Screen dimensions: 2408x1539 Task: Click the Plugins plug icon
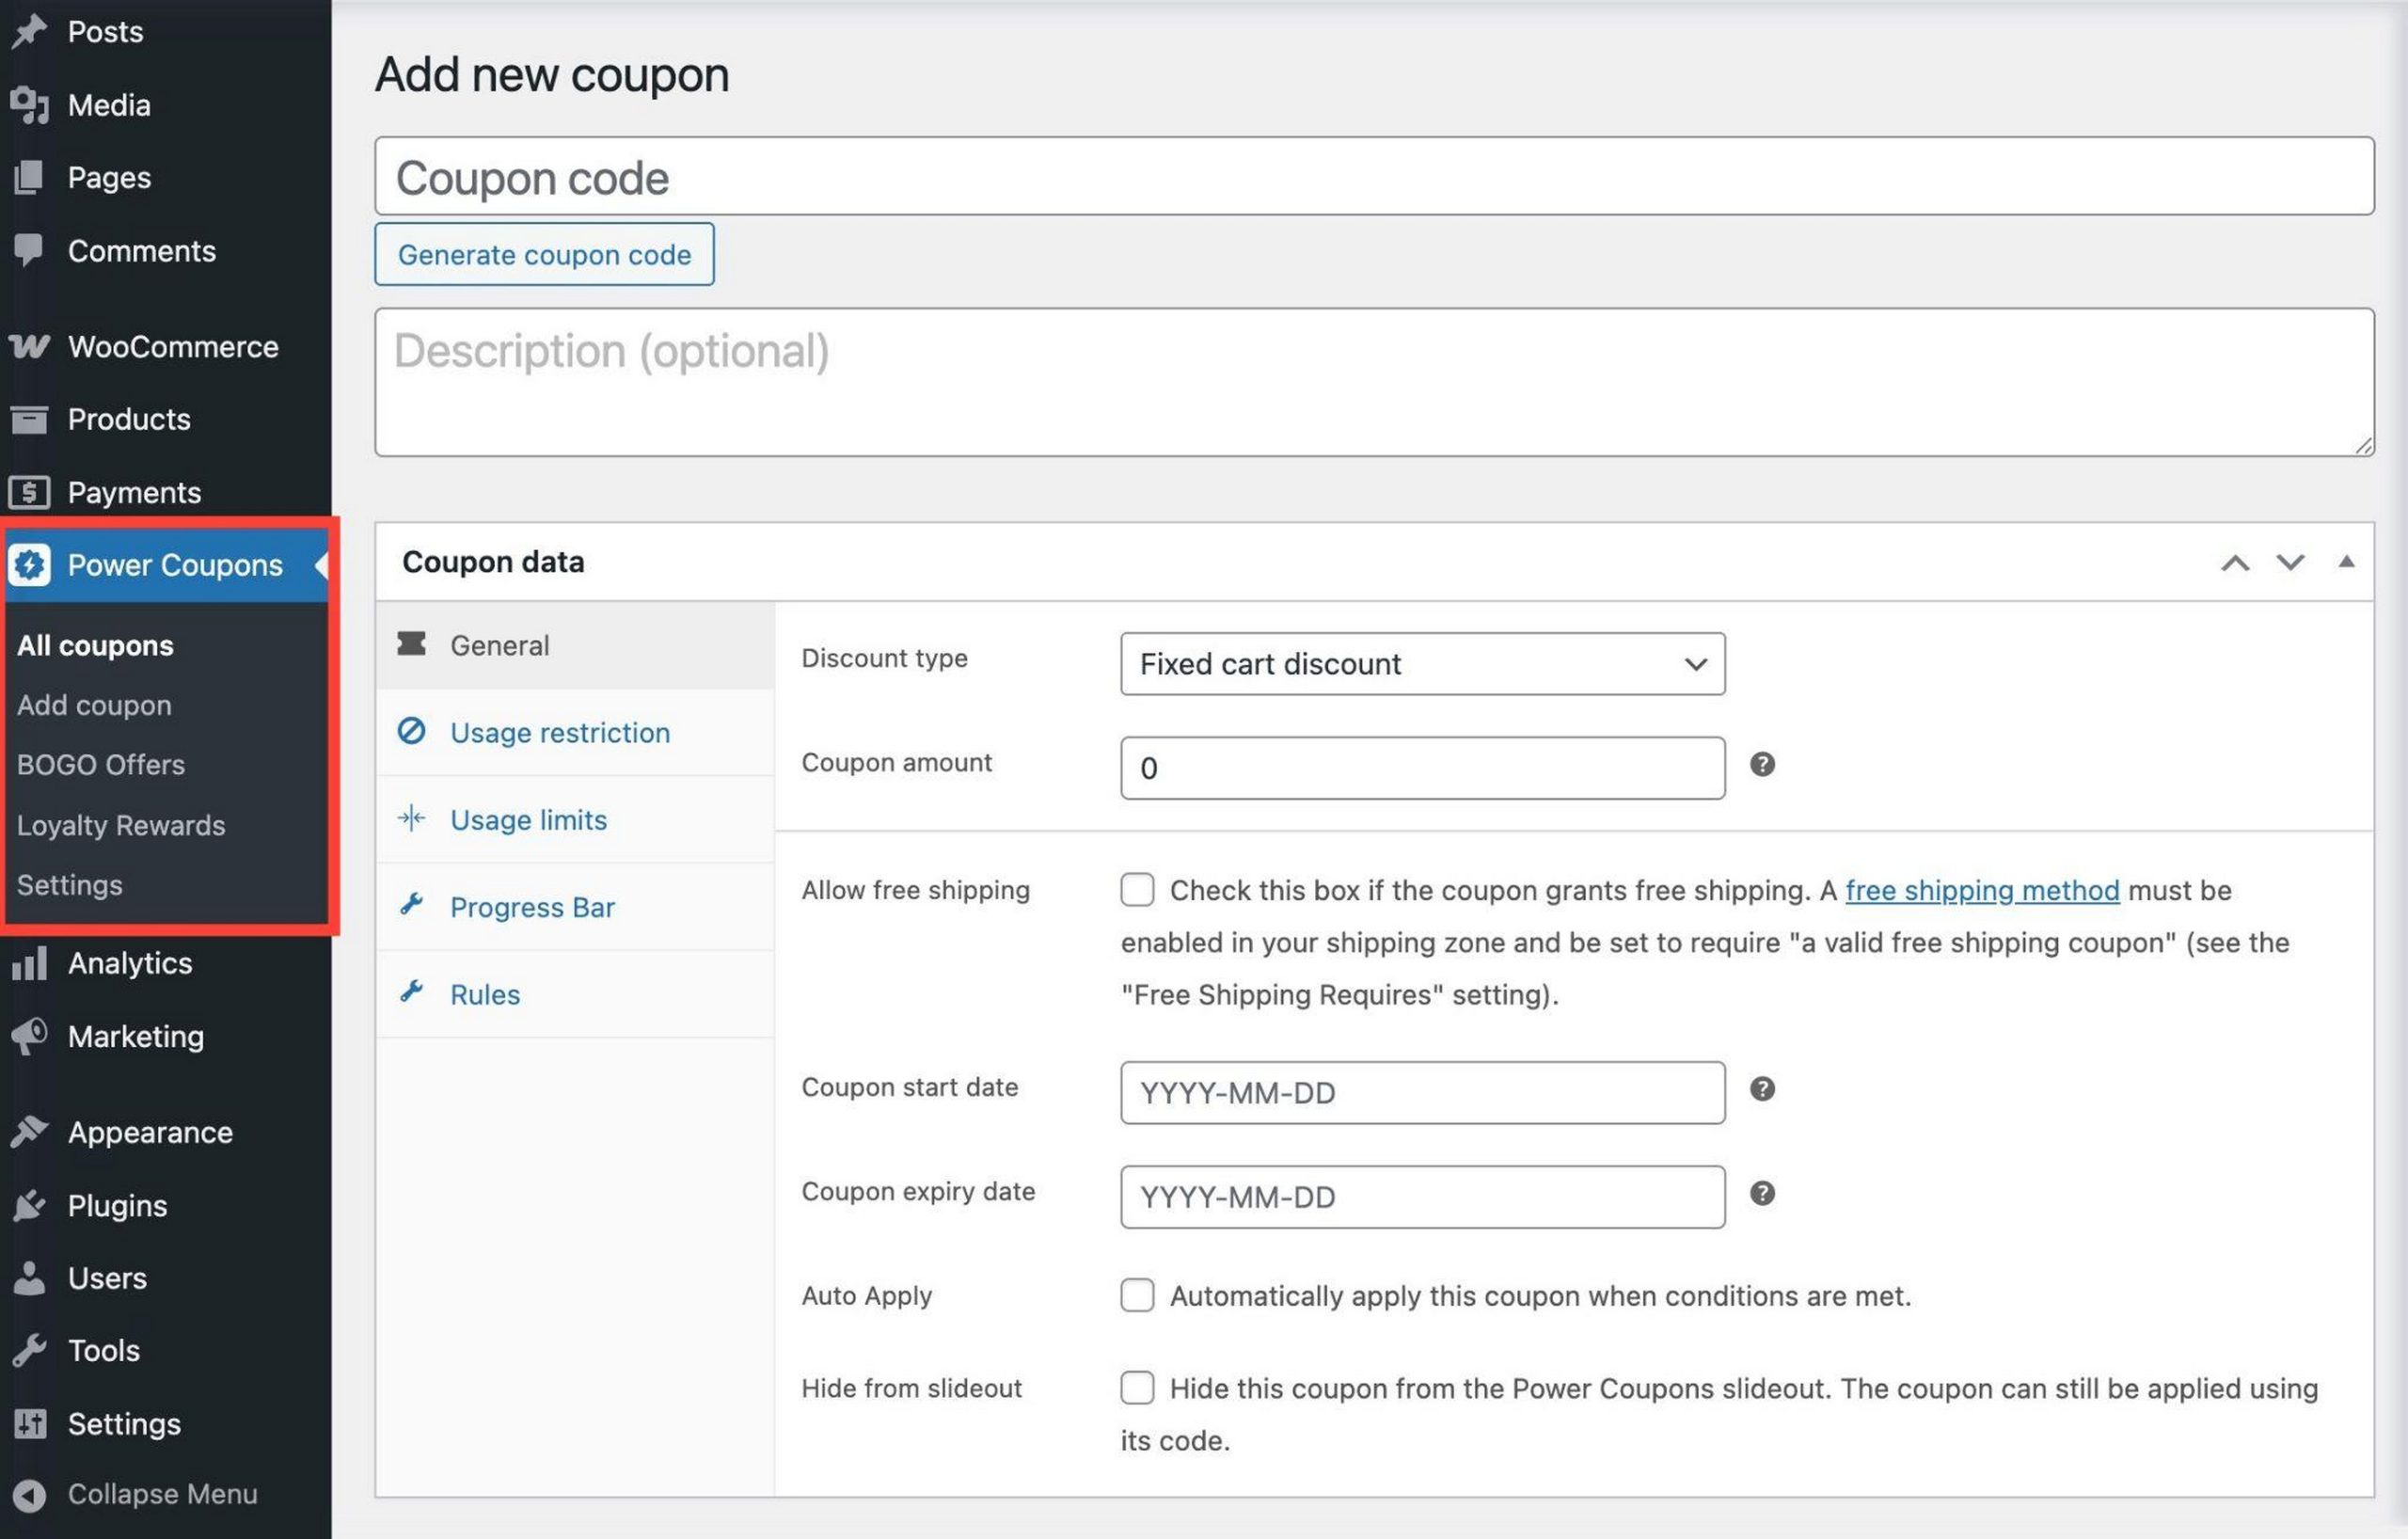pos(29,1205)
